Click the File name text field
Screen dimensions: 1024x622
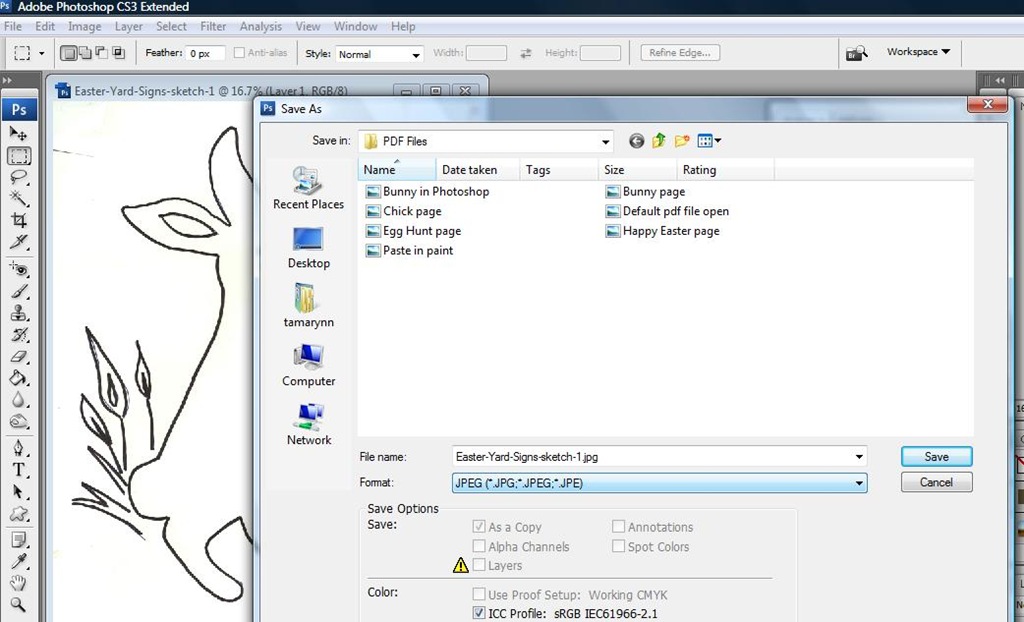(x=660, y=457)
